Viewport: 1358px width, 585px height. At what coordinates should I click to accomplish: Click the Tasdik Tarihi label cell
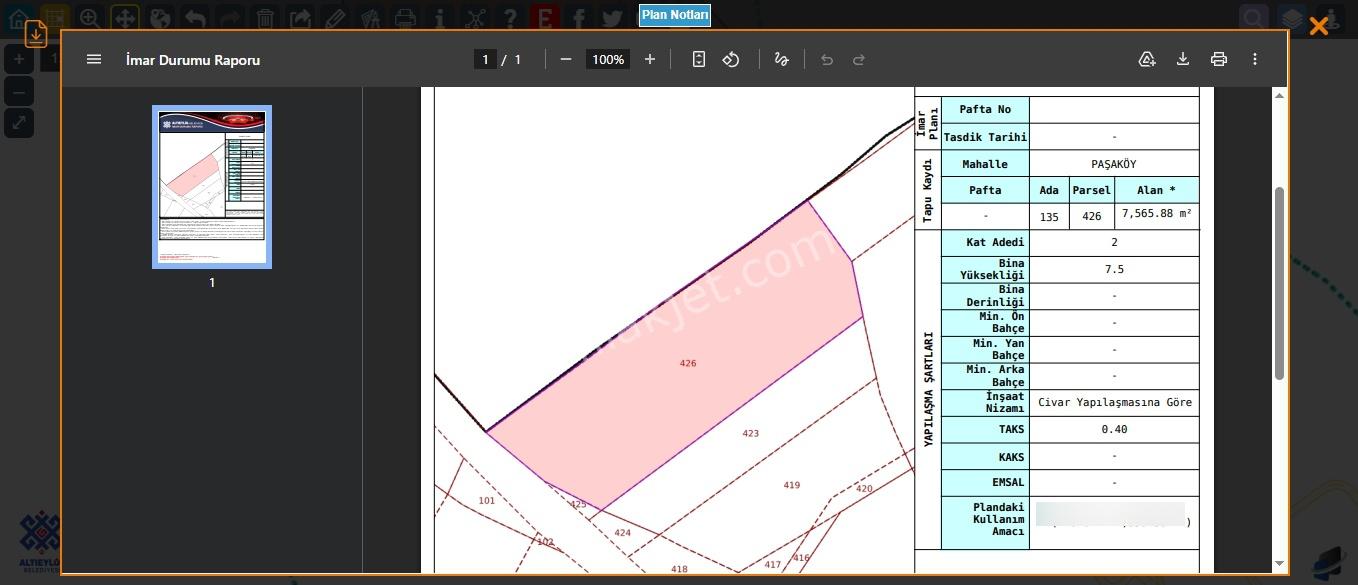click(x=985, y=137)
